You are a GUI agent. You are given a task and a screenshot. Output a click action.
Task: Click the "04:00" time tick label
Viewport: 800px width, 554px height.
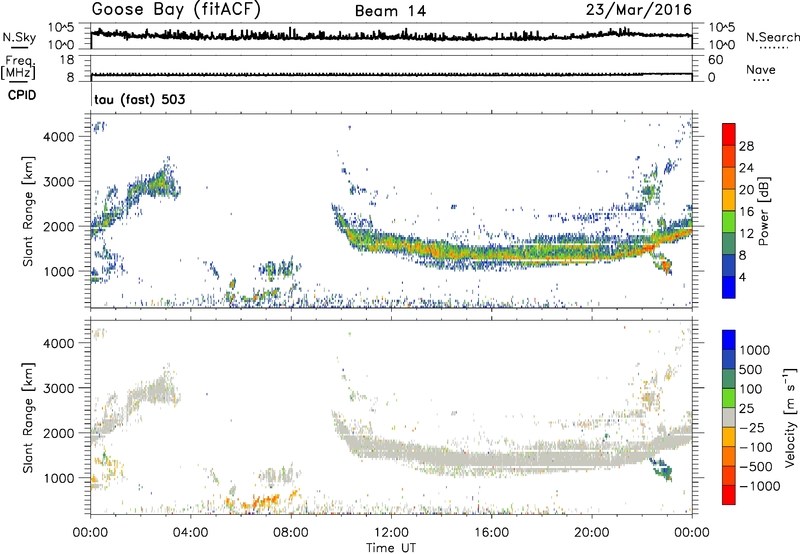[x=190, y=533]
